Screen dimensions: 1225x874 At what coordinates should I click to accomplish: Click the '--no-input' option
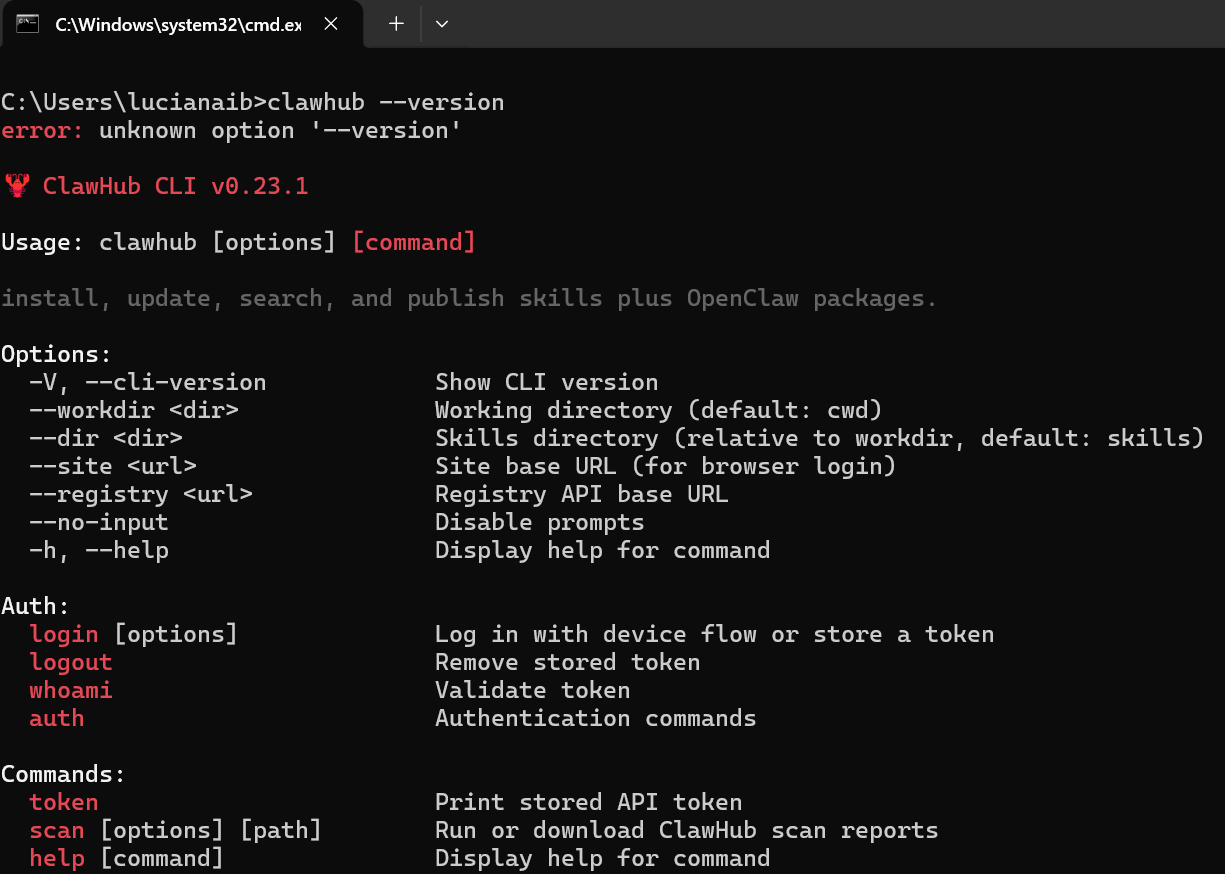(99, 522)
